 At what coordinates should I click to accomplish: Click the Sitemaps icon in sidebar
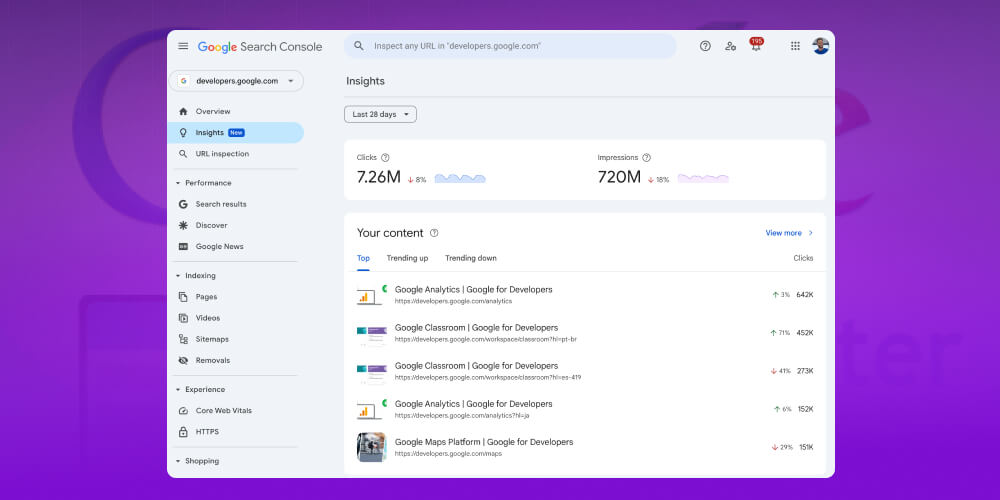pyautogui.click(x=183, y=339)
